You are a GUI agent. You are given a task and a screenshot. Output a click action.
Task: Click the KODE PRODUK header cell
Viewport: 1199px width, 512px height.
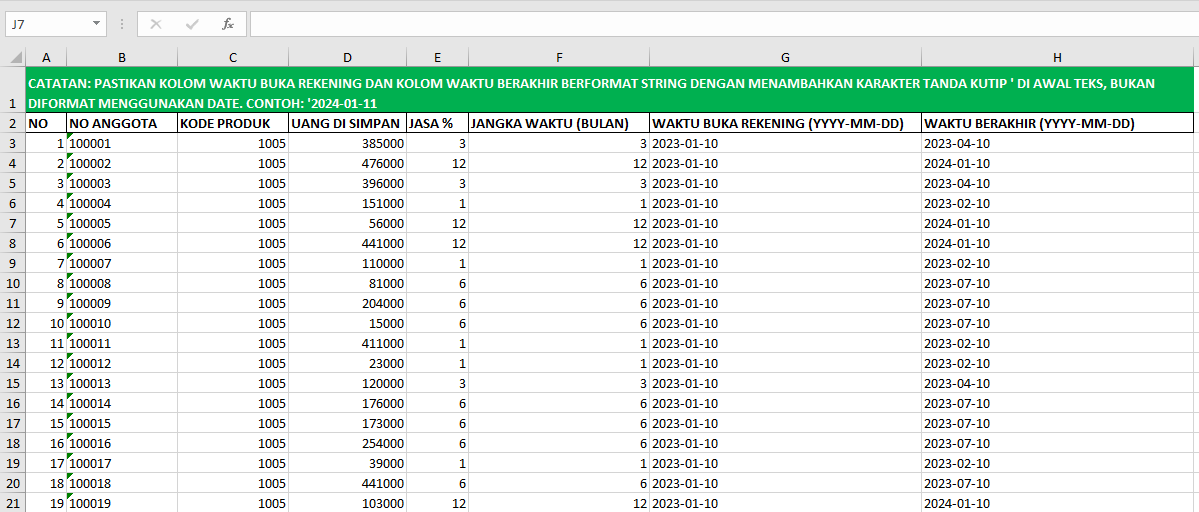coord(232,123)
